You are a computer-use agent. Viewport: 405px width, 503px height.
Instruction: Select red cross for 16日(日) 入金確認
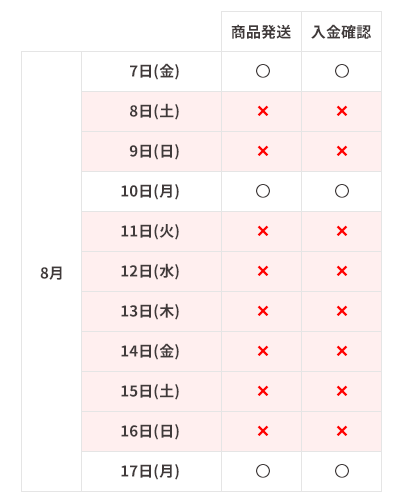tap(342, 431)
